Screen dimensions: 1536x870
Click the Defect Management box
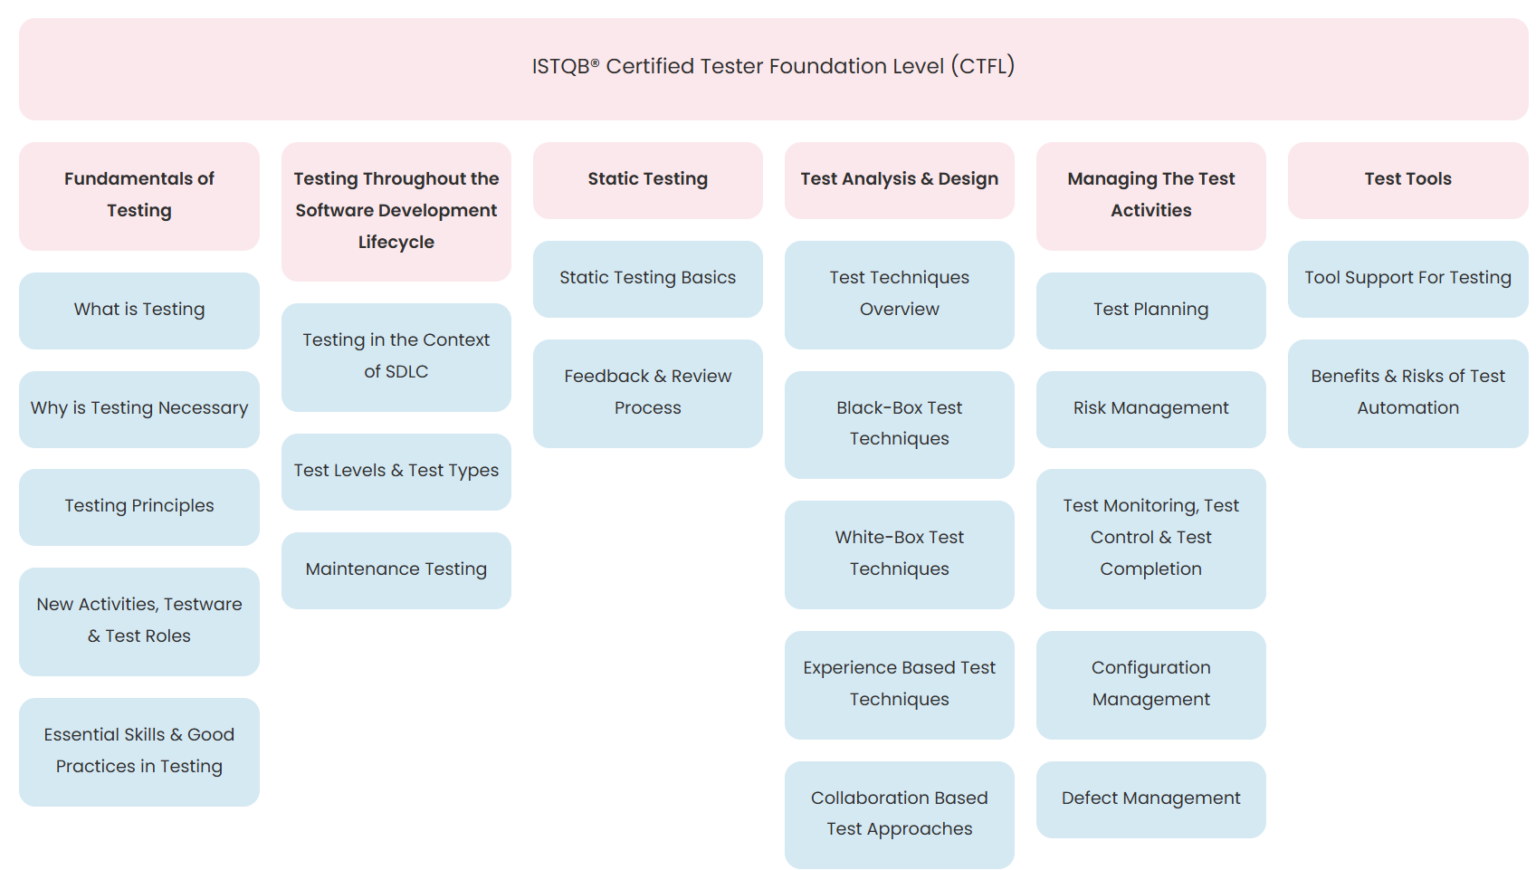click(1150, 799)
